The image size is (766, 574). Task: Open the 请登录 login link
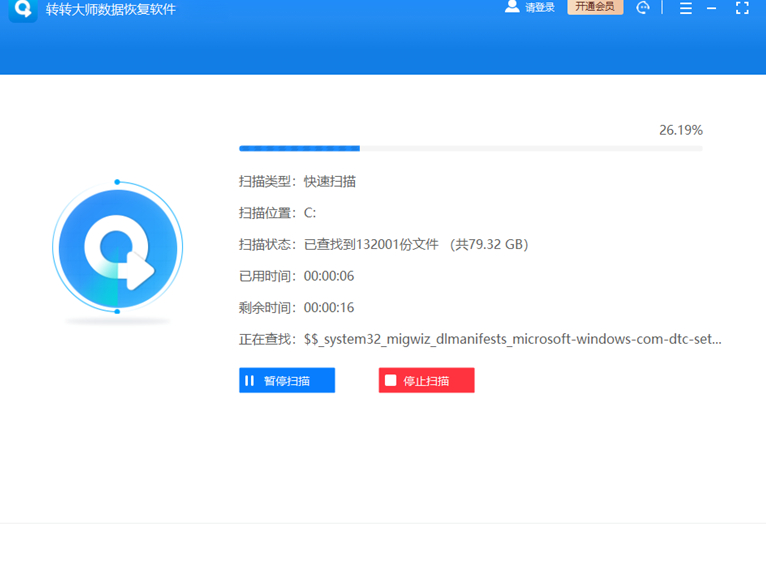(540, 7)
